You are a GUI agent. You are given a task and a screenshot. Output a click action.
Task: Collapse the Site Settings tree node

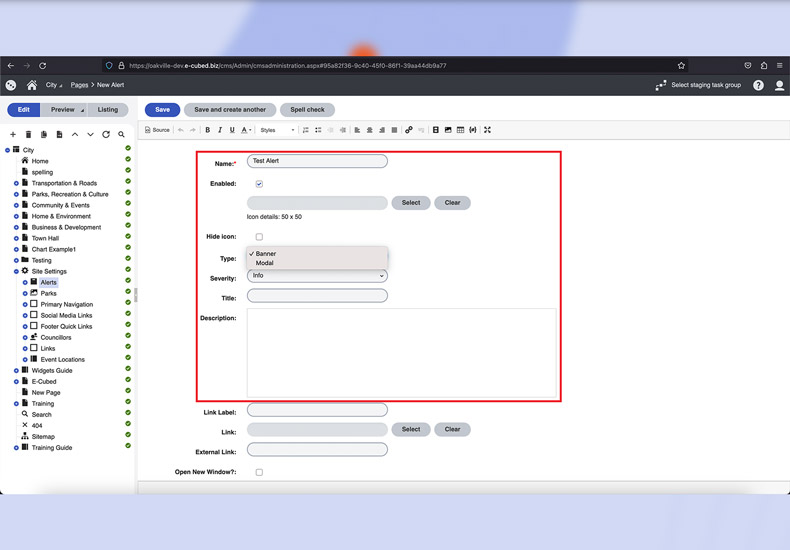[x=16, y=271]
